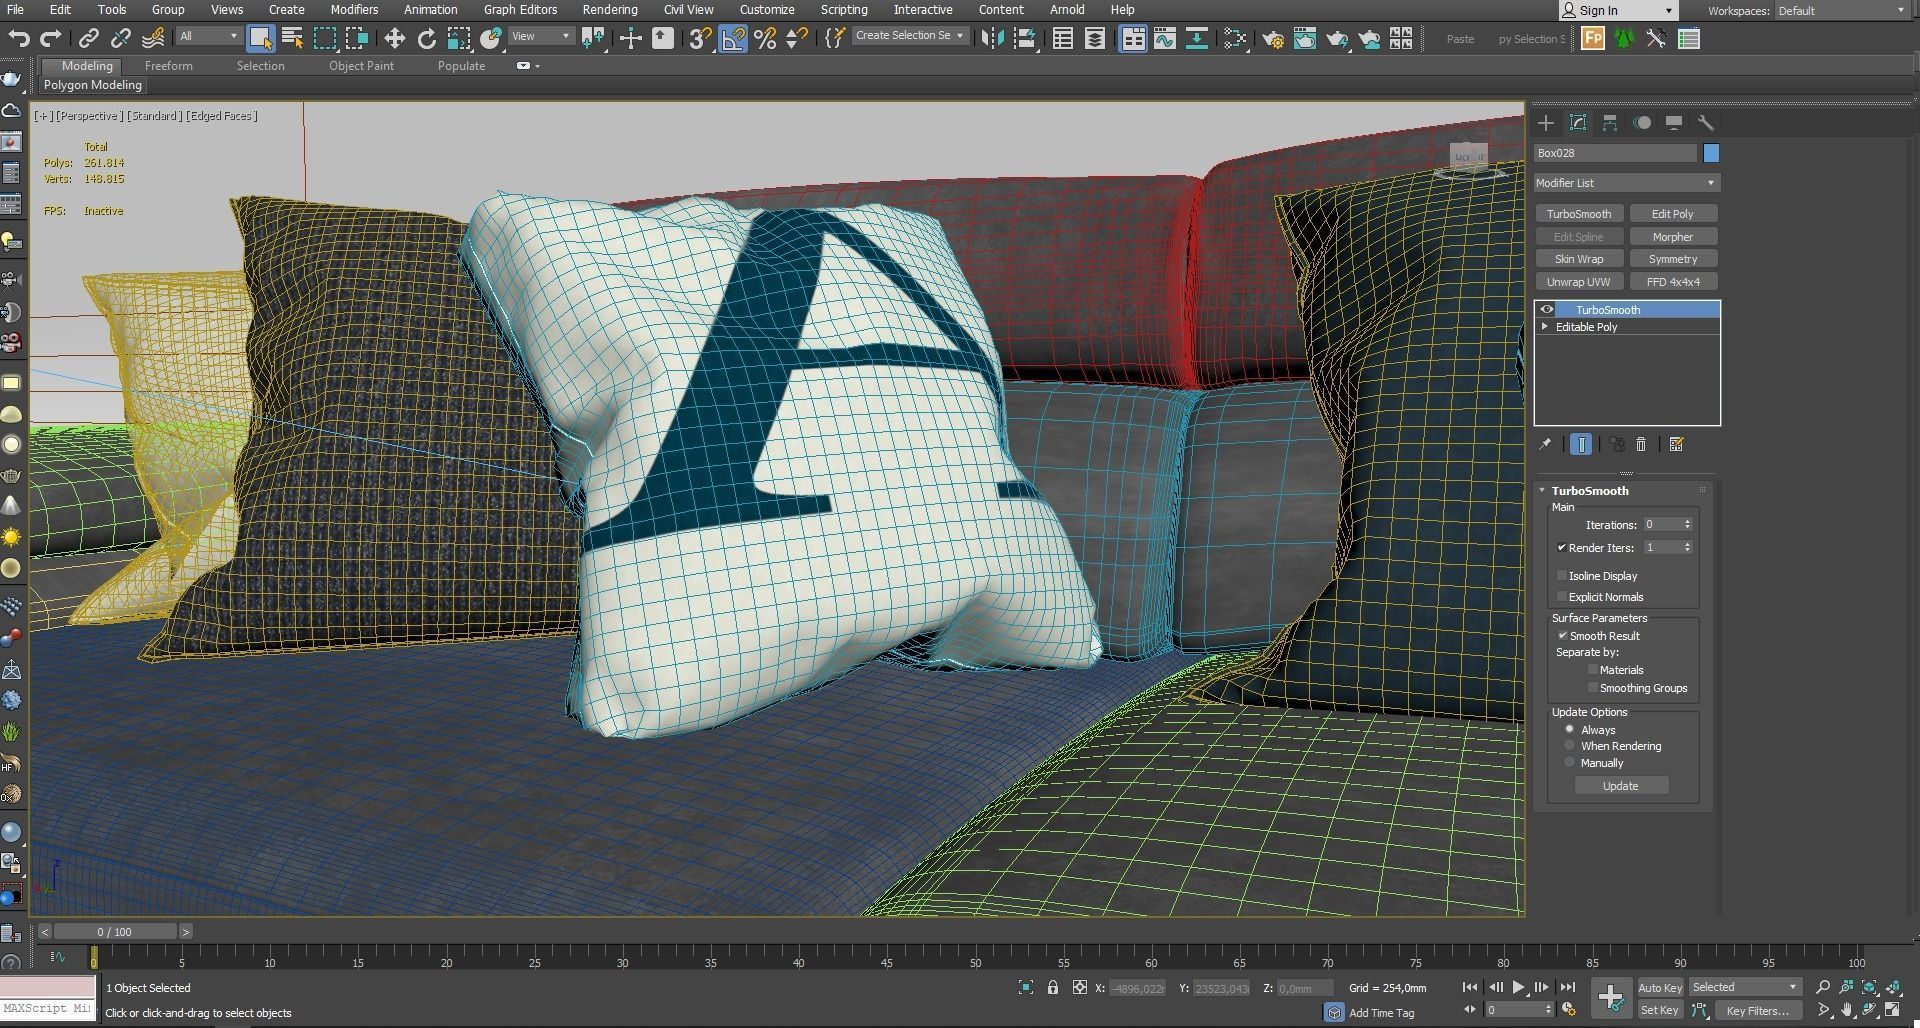
Task: Open the Select by Name list
Action: [293, 39]
